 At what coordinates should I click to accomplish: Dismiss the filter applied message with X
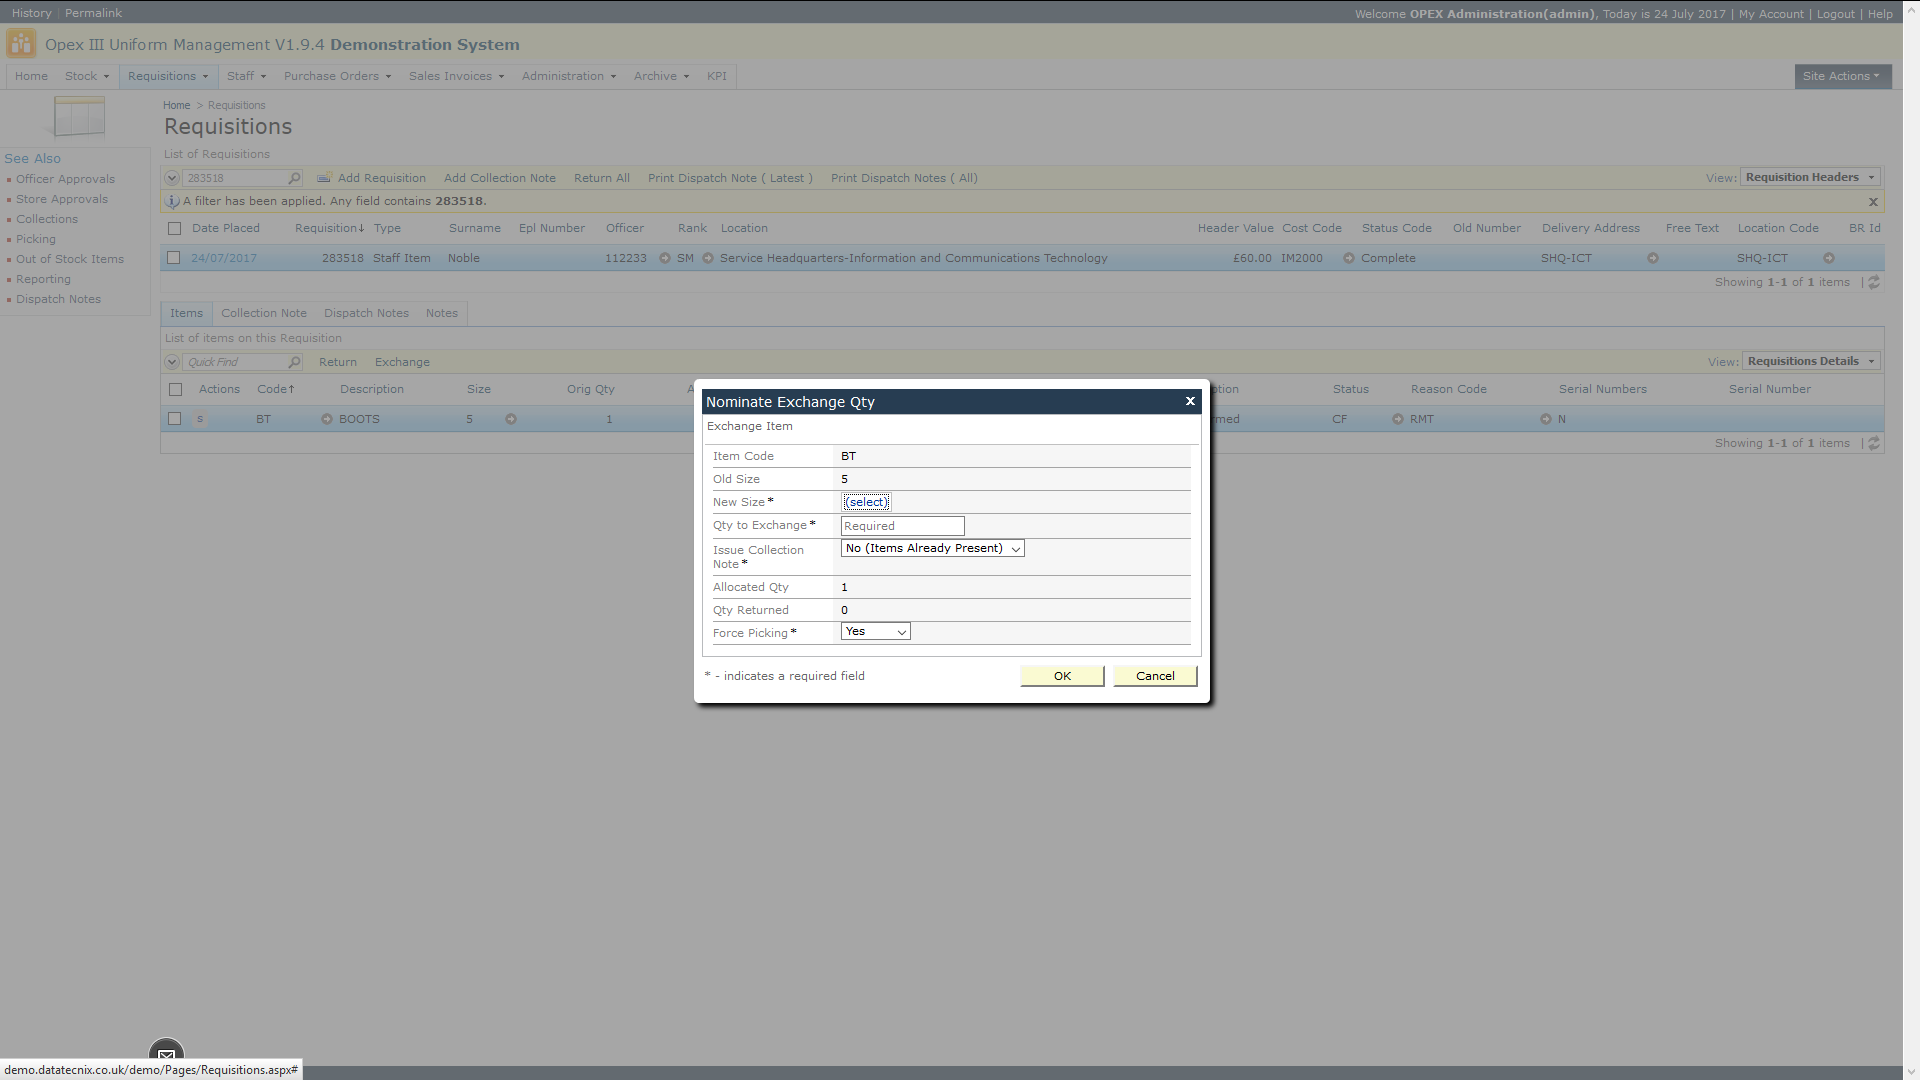pos(1873,201)
